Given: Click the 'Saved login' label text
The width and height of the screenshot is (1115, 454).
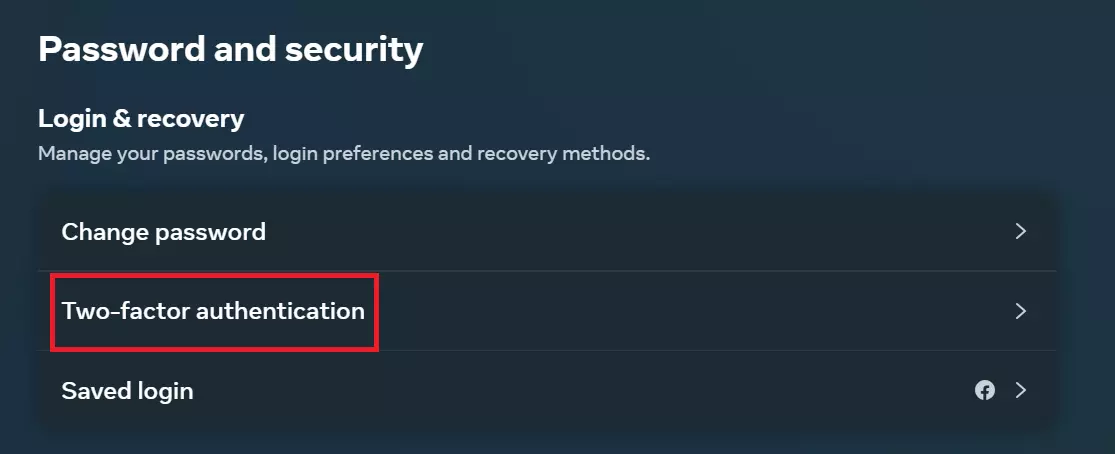Looking at the screenshot, I should pos(127,390).
